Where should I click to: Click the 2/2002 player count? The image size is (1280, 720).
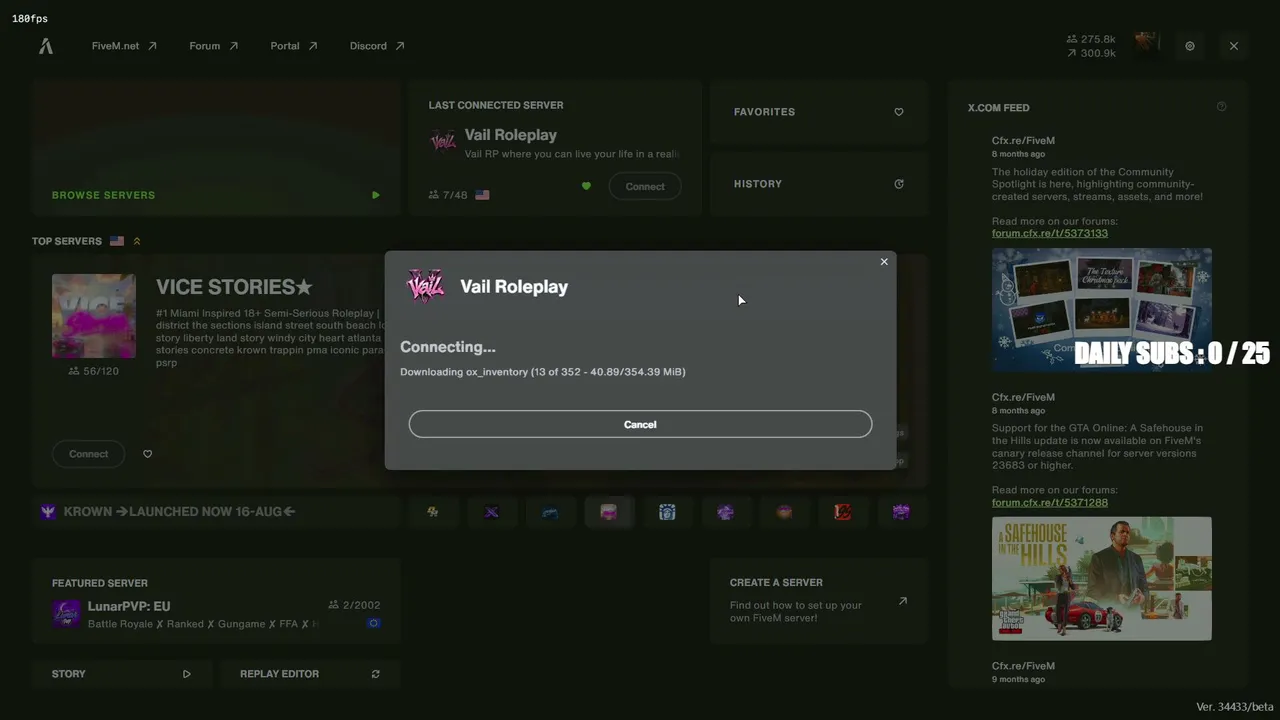(354, 605)
